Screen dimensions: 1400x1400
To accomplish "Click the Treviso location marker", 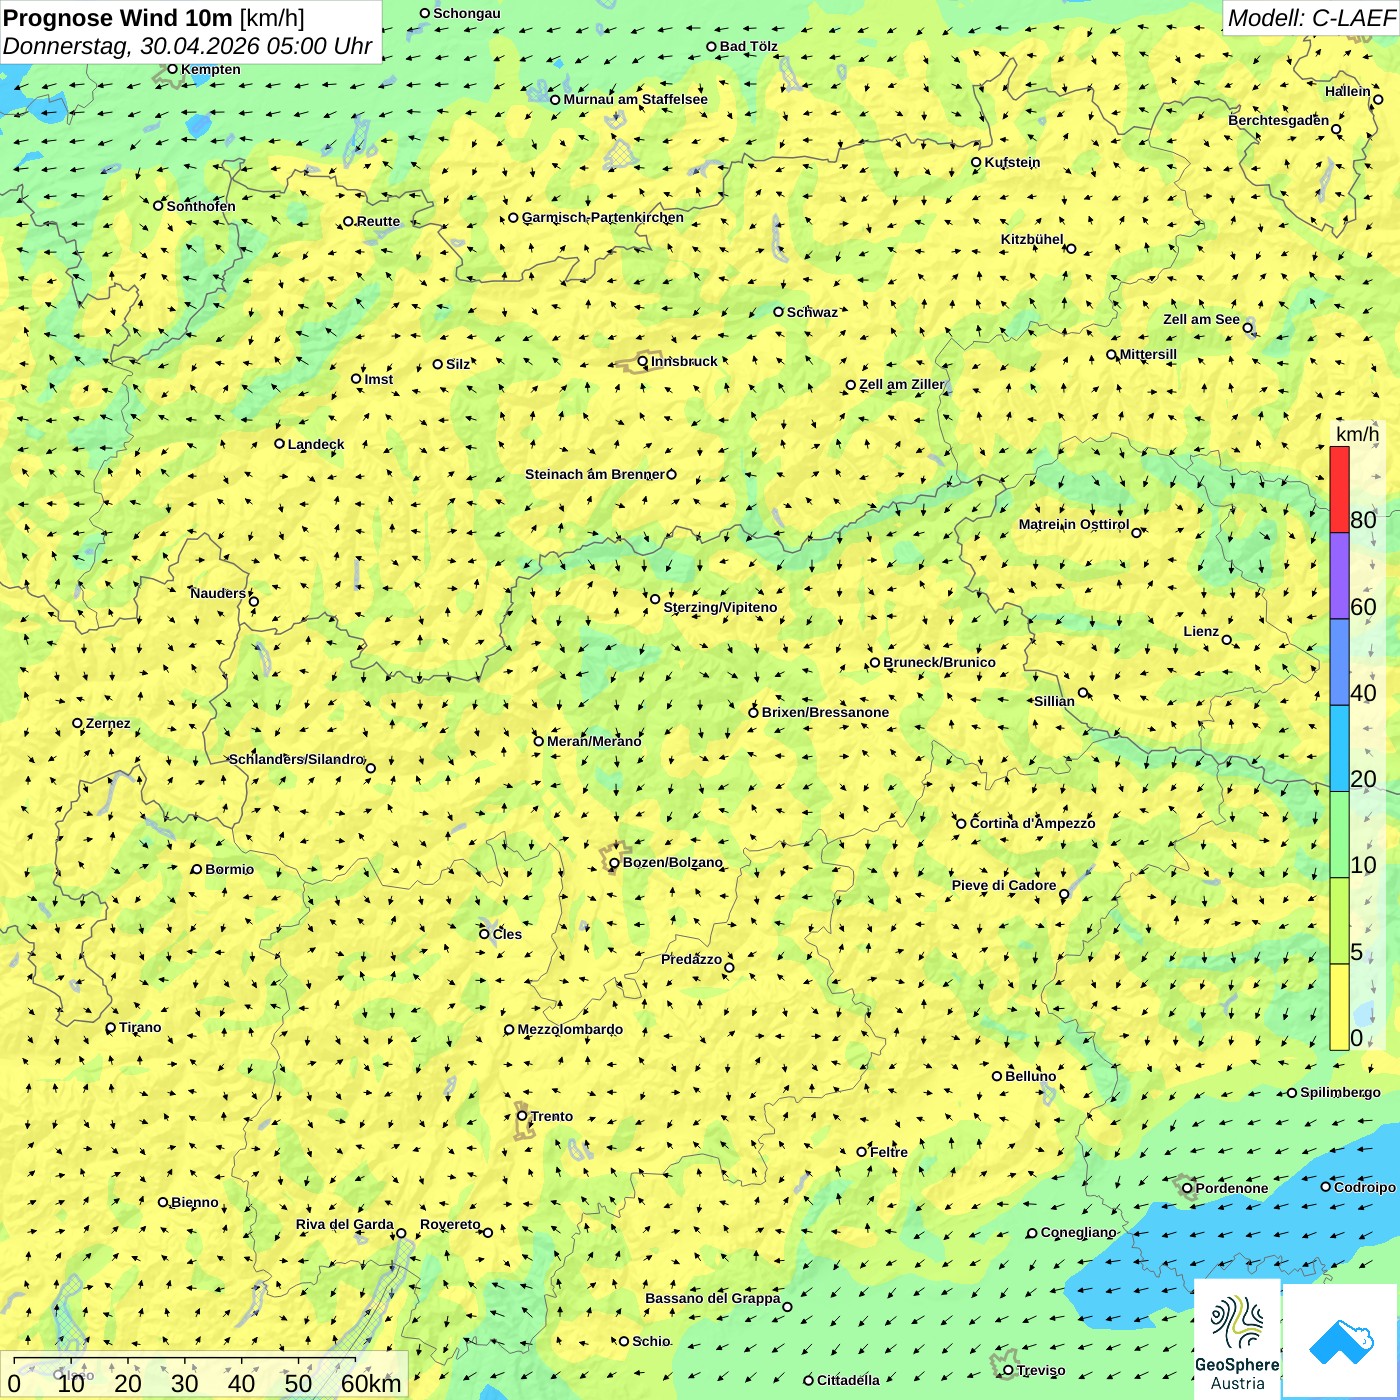I will pos(1008,1370).
